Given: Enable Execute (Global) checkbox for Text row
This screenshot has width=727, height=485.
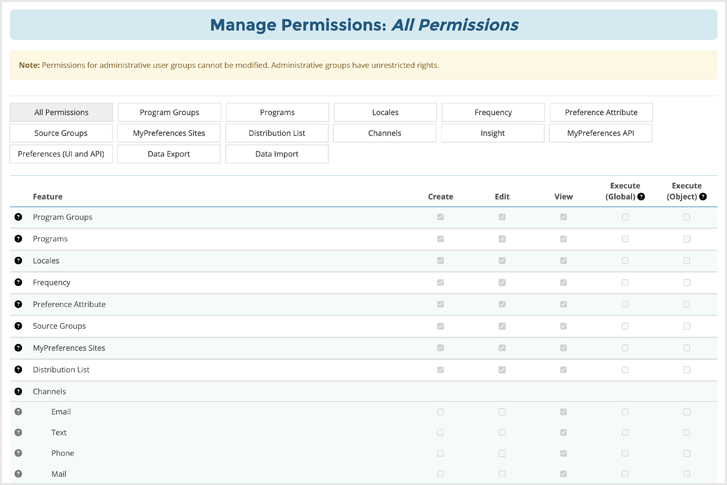Looking at the screenshot, I should tap(625, 432).
